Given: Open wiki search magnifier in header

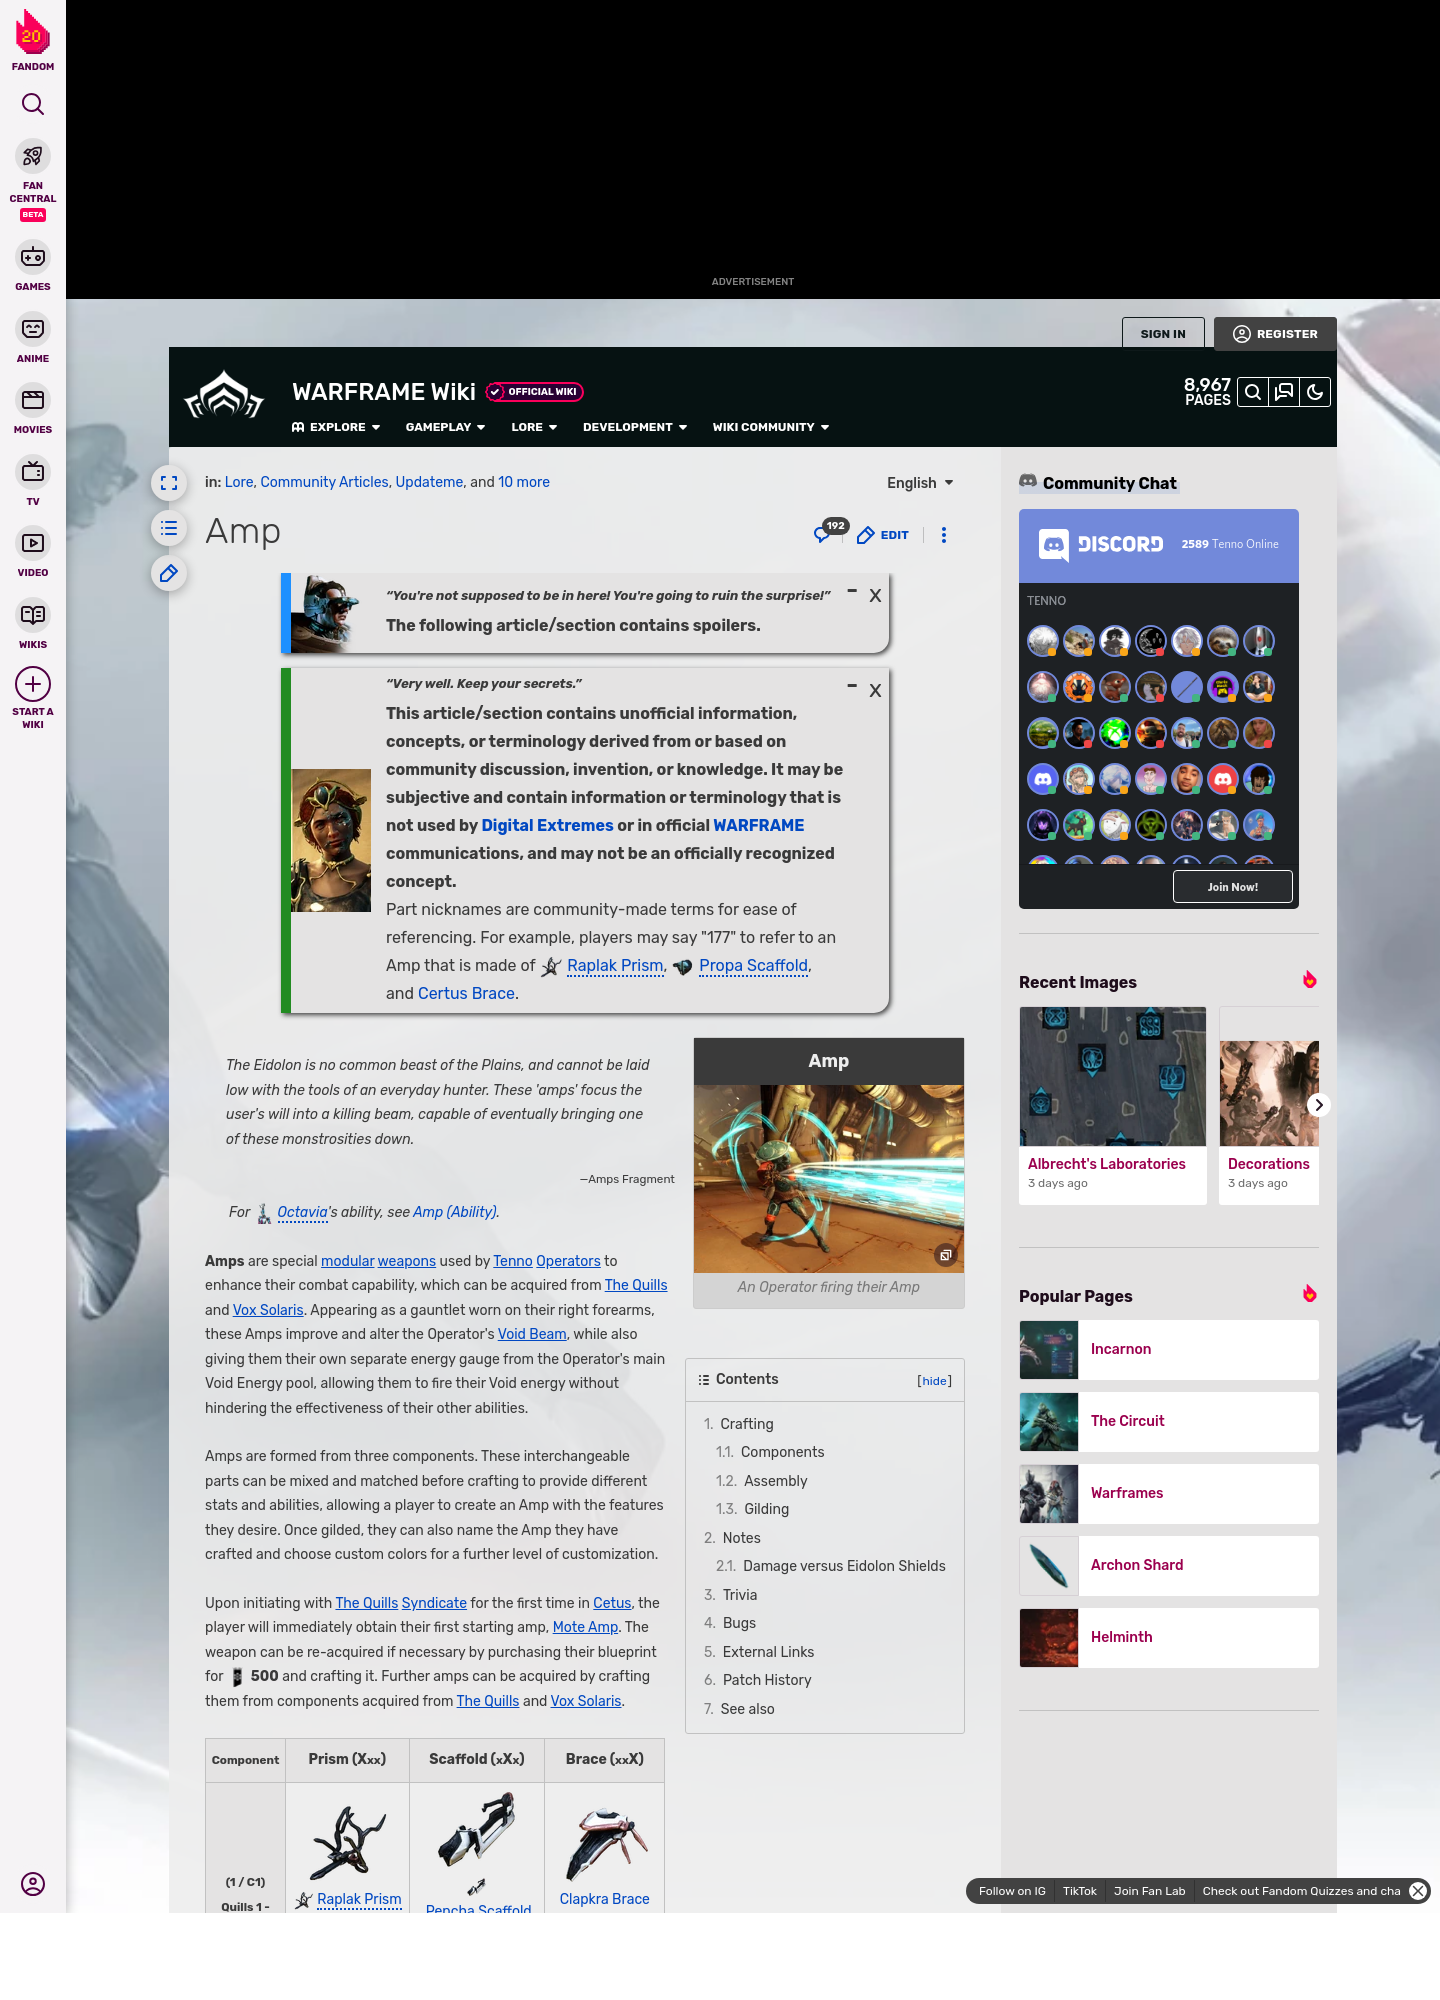Looking at the screenshot, I should coord(1253,392).
